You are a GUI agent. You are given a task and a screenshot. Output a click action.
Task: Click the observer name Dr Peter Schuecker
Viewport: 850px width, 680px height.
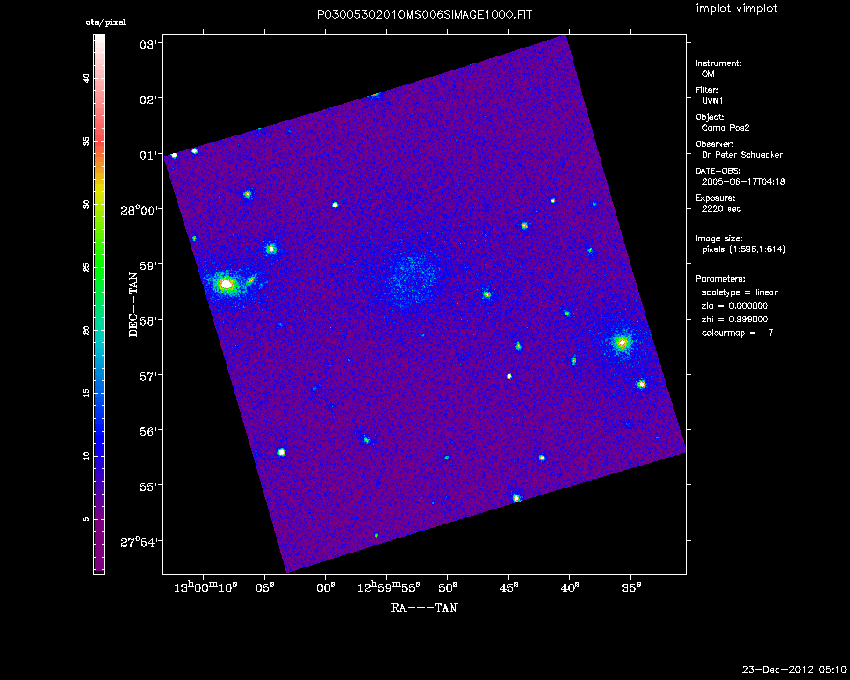click(x=742, y=155)
